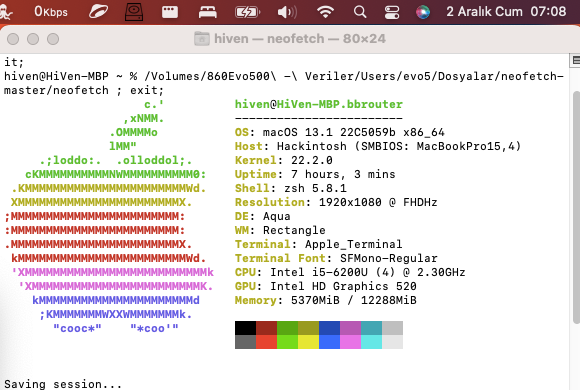Viewport: 580px width, 390px height.
Task: Click the Saving session... text
Action: click(63, 384)
